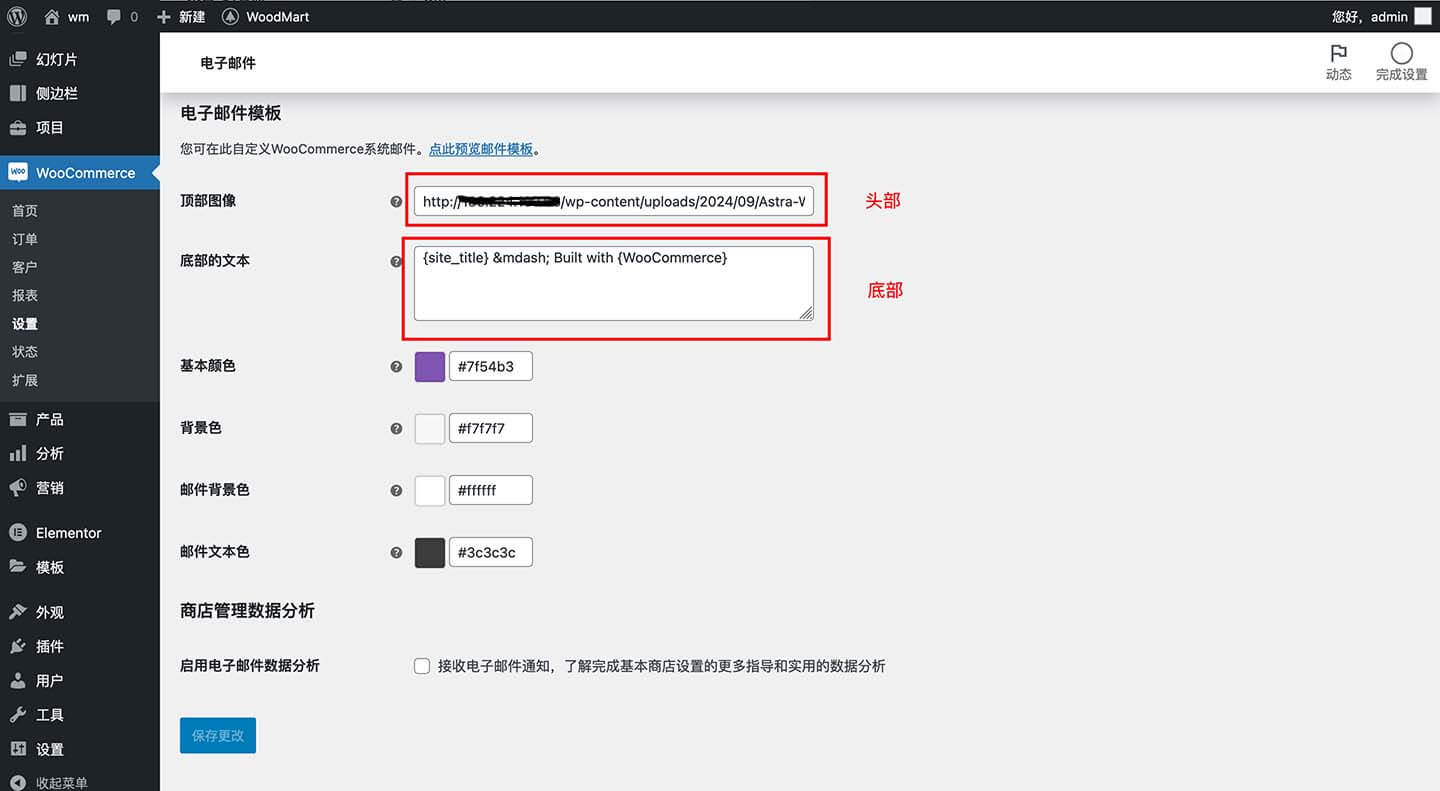Screen dimensions: 1440x791
Task: Click help icon beside 邮件背景色
Action: click(396, 491)
